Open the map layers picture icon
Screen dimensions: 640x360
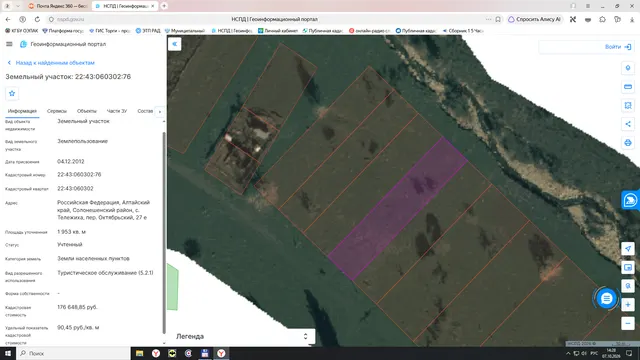(x=628, y=267)
